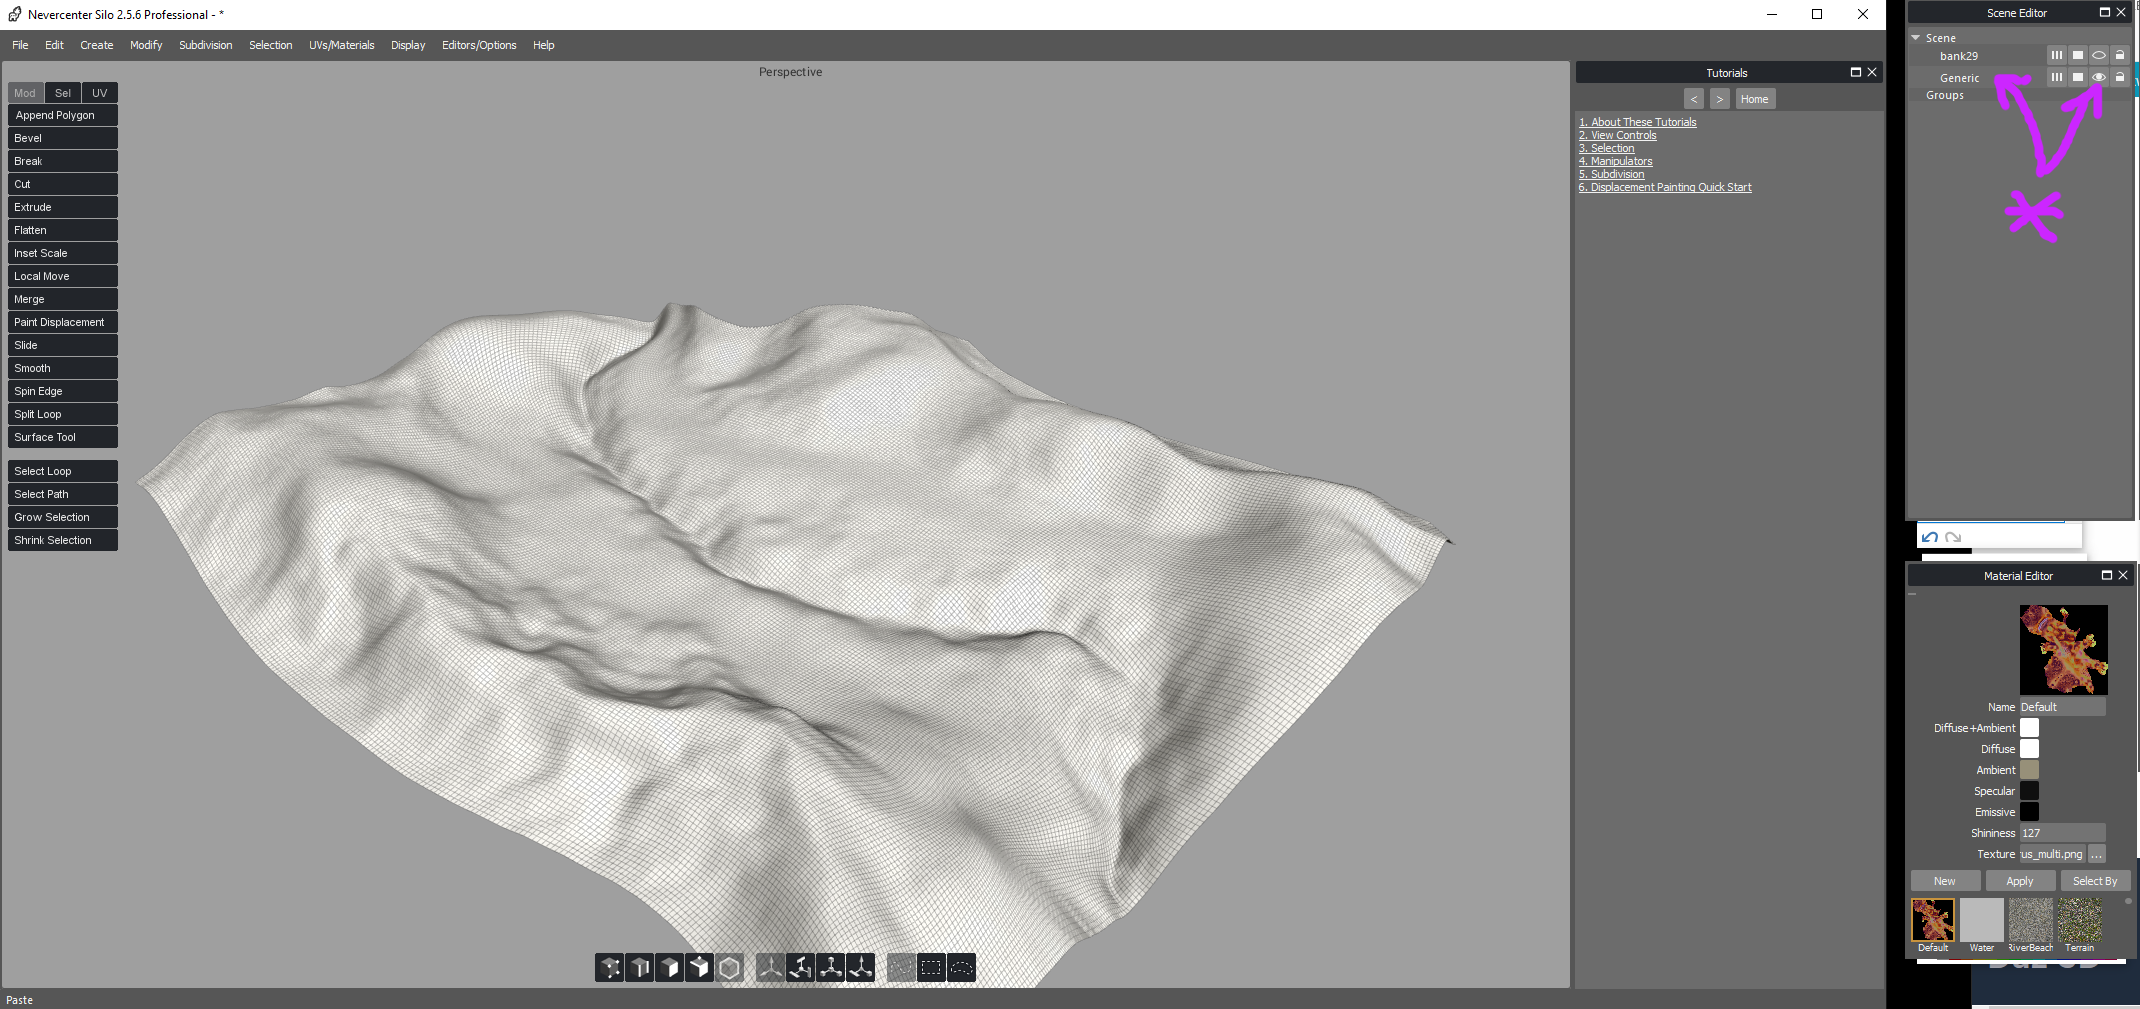Click the Smooth tool button
The height and width of the screenshot is (1009, 2140).
click(63, 368)
